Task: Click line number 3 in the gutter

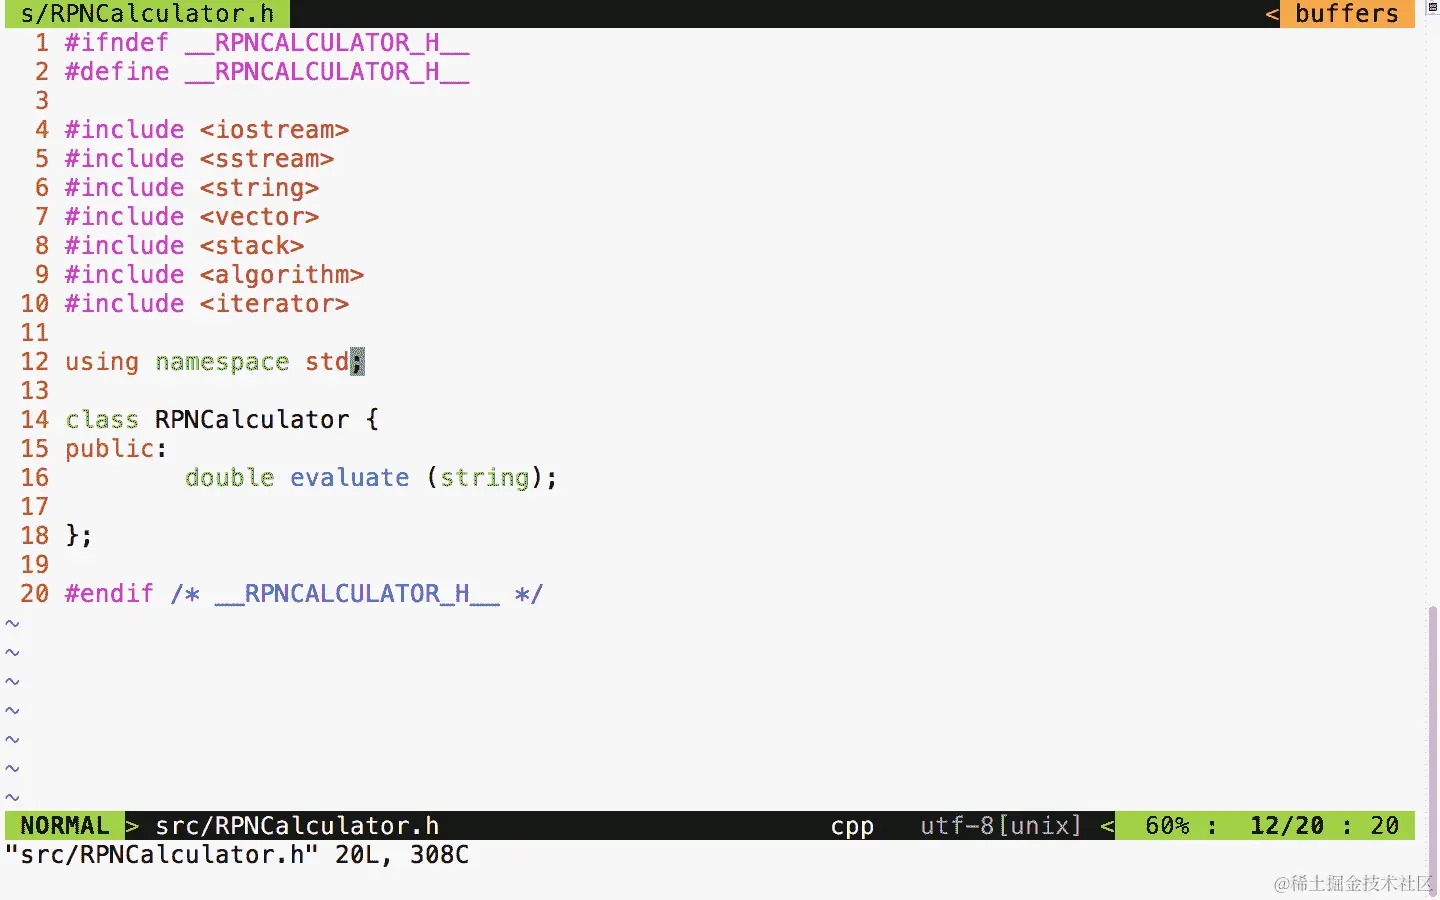Action: point(42,101)
